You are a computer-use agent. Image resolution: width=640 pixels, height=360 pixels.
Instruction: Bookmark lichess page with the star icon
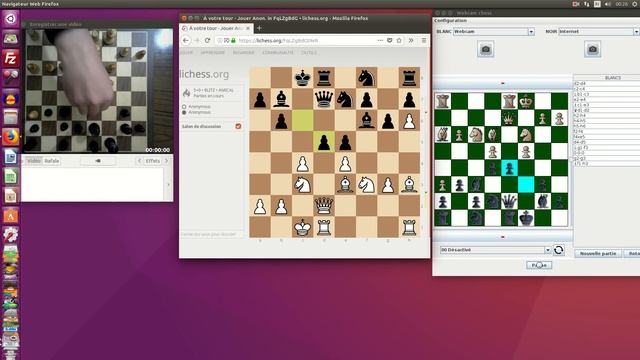point(399,40)
